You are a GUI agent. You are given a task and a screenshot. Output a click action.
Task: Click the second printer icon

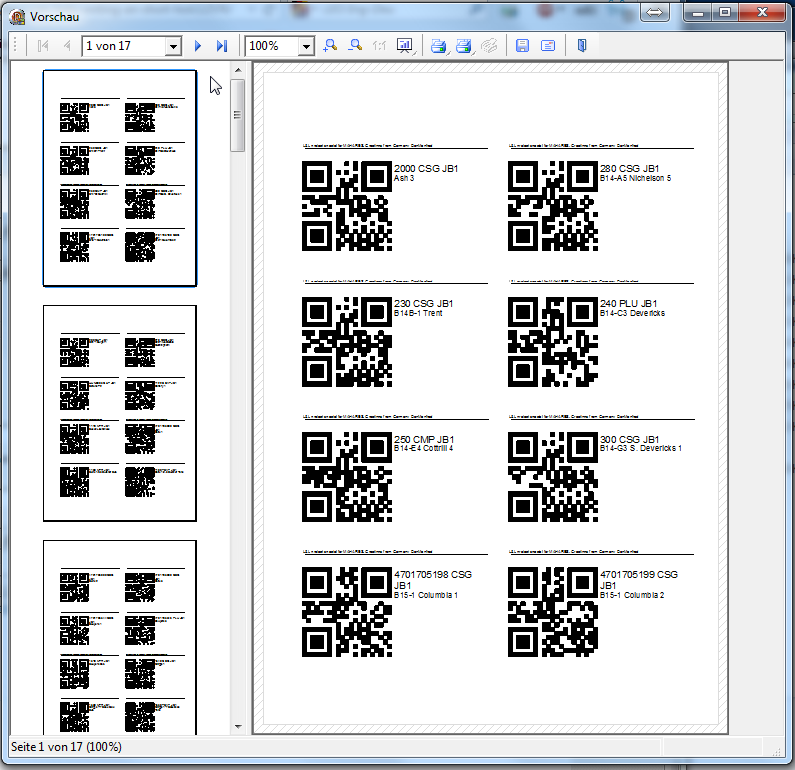pos(464,46)
